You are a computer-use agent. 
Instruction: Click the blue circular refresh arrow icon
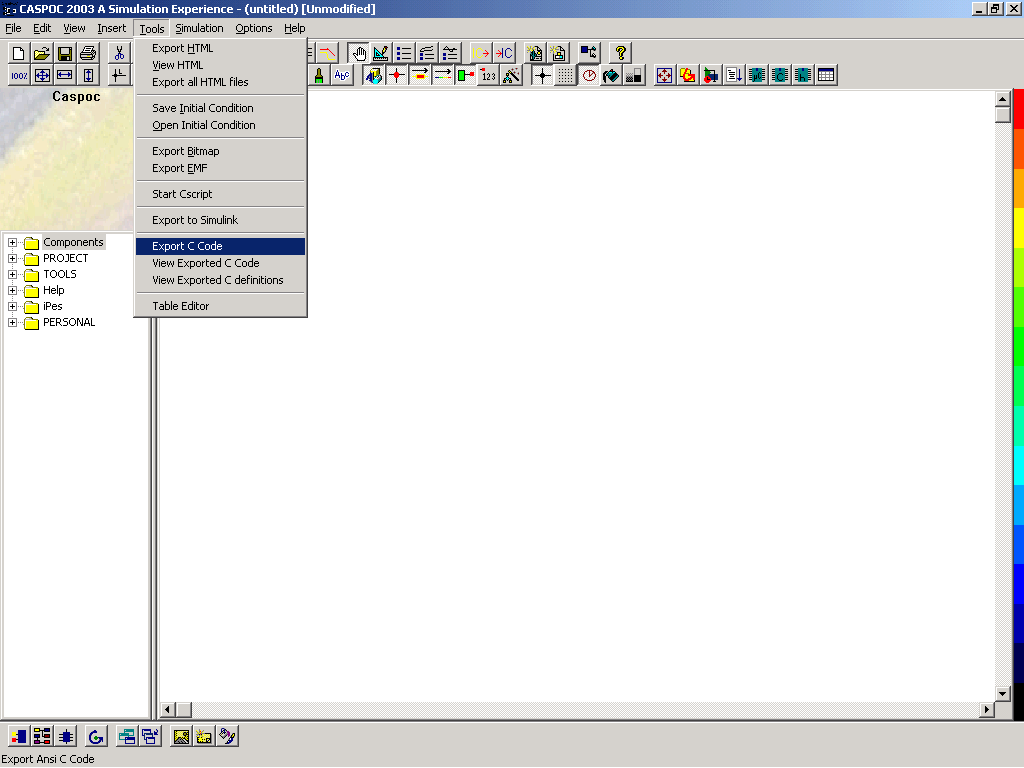96,737
